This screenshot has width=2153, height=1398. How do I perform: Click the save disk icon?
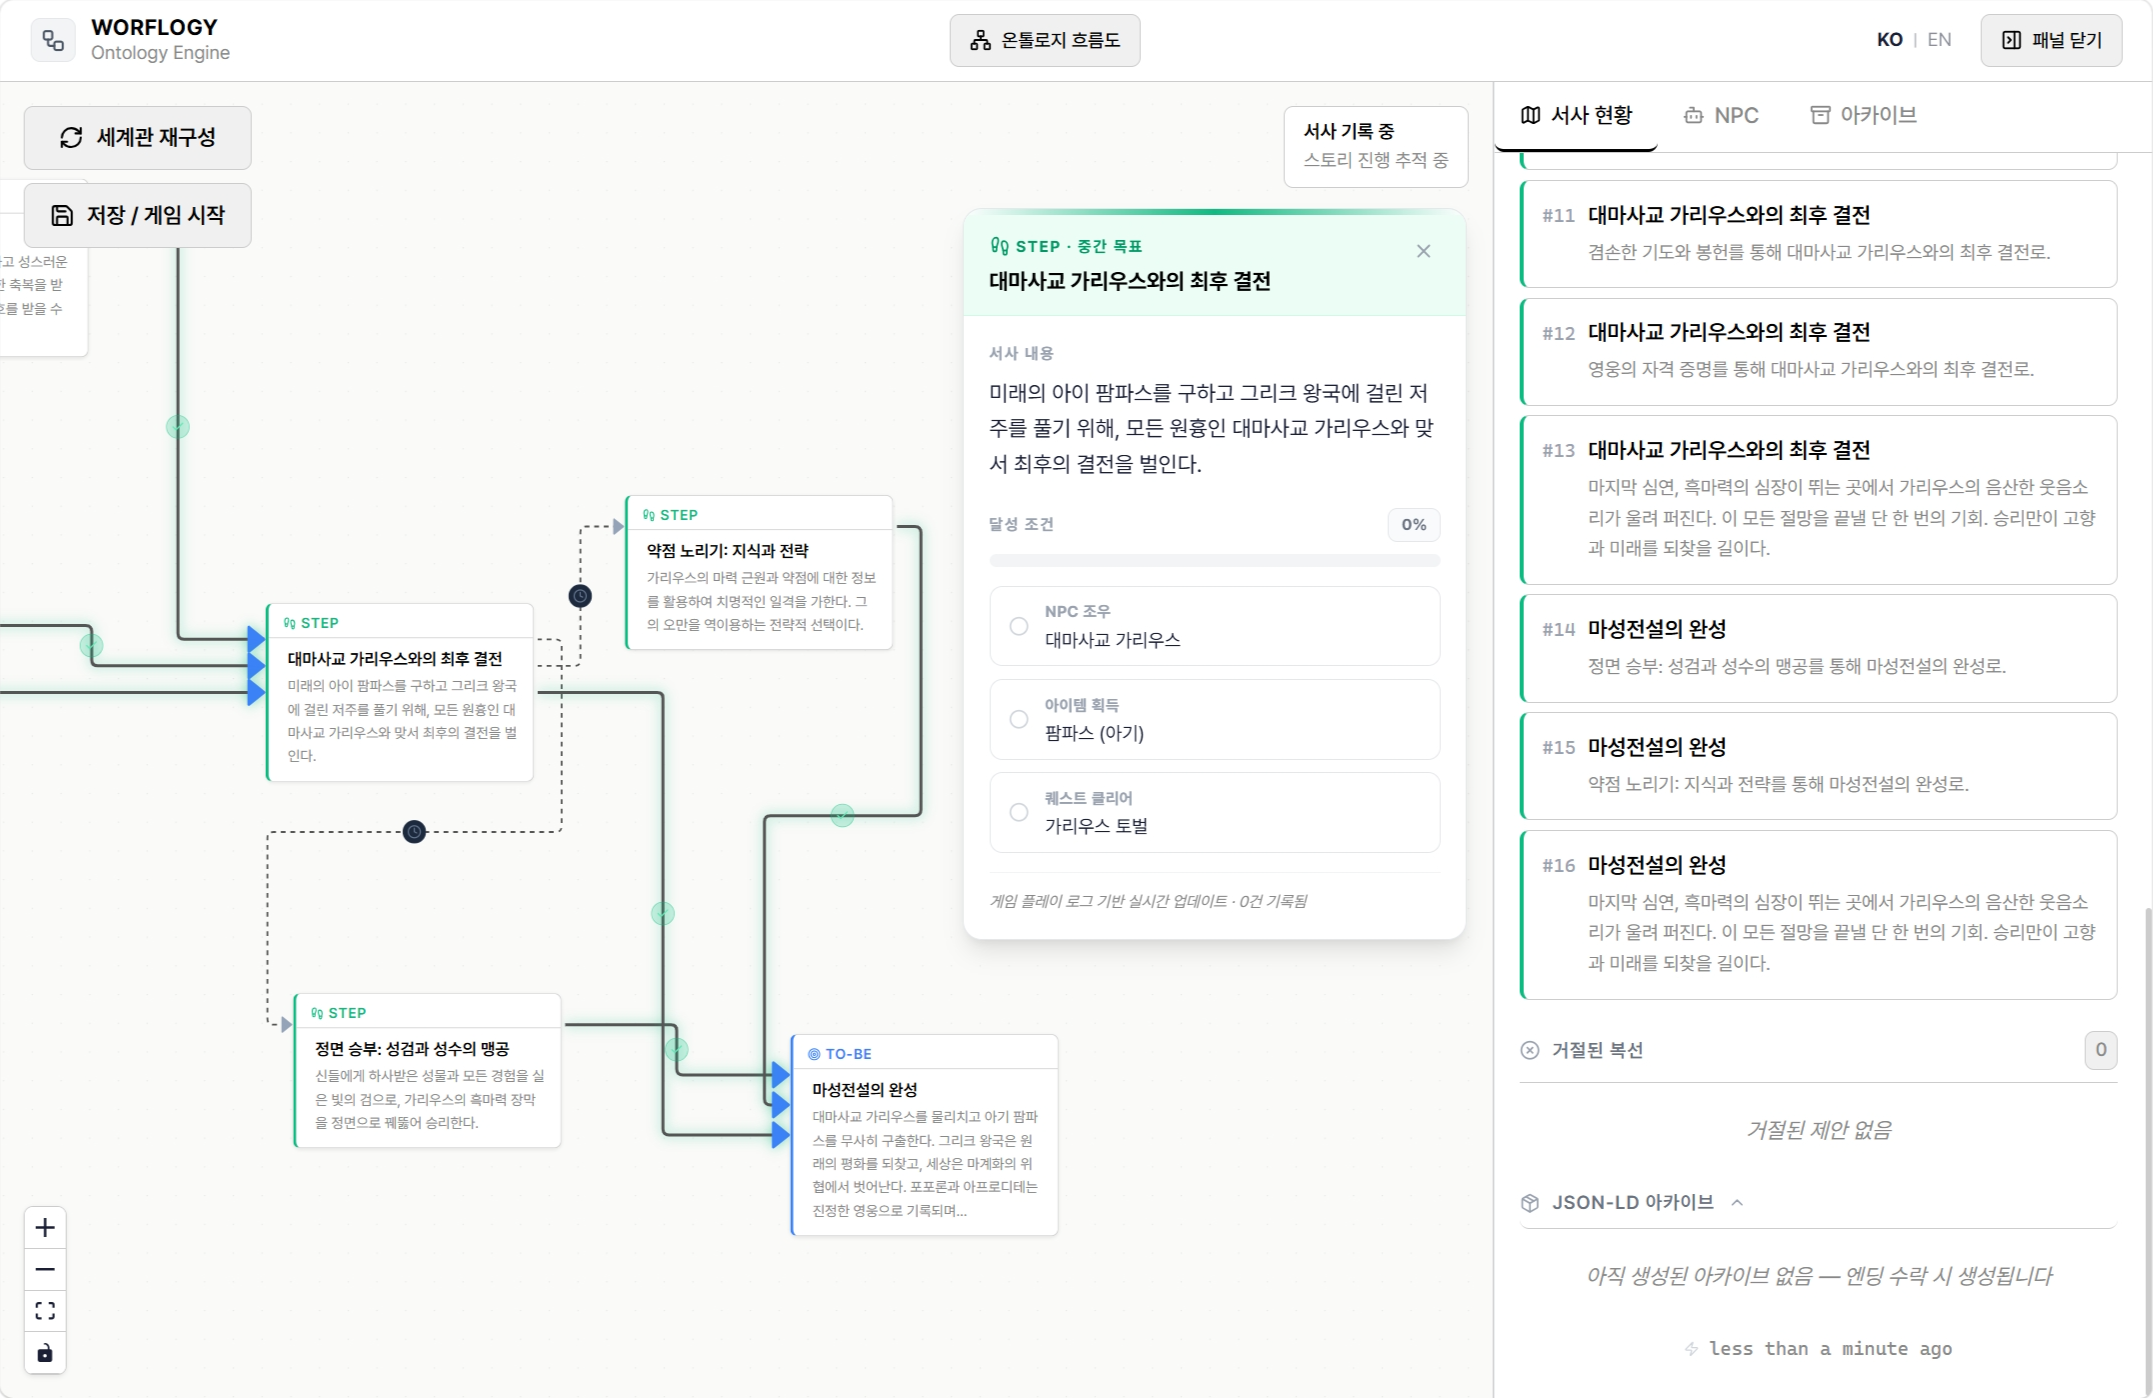tap(62, 215)
